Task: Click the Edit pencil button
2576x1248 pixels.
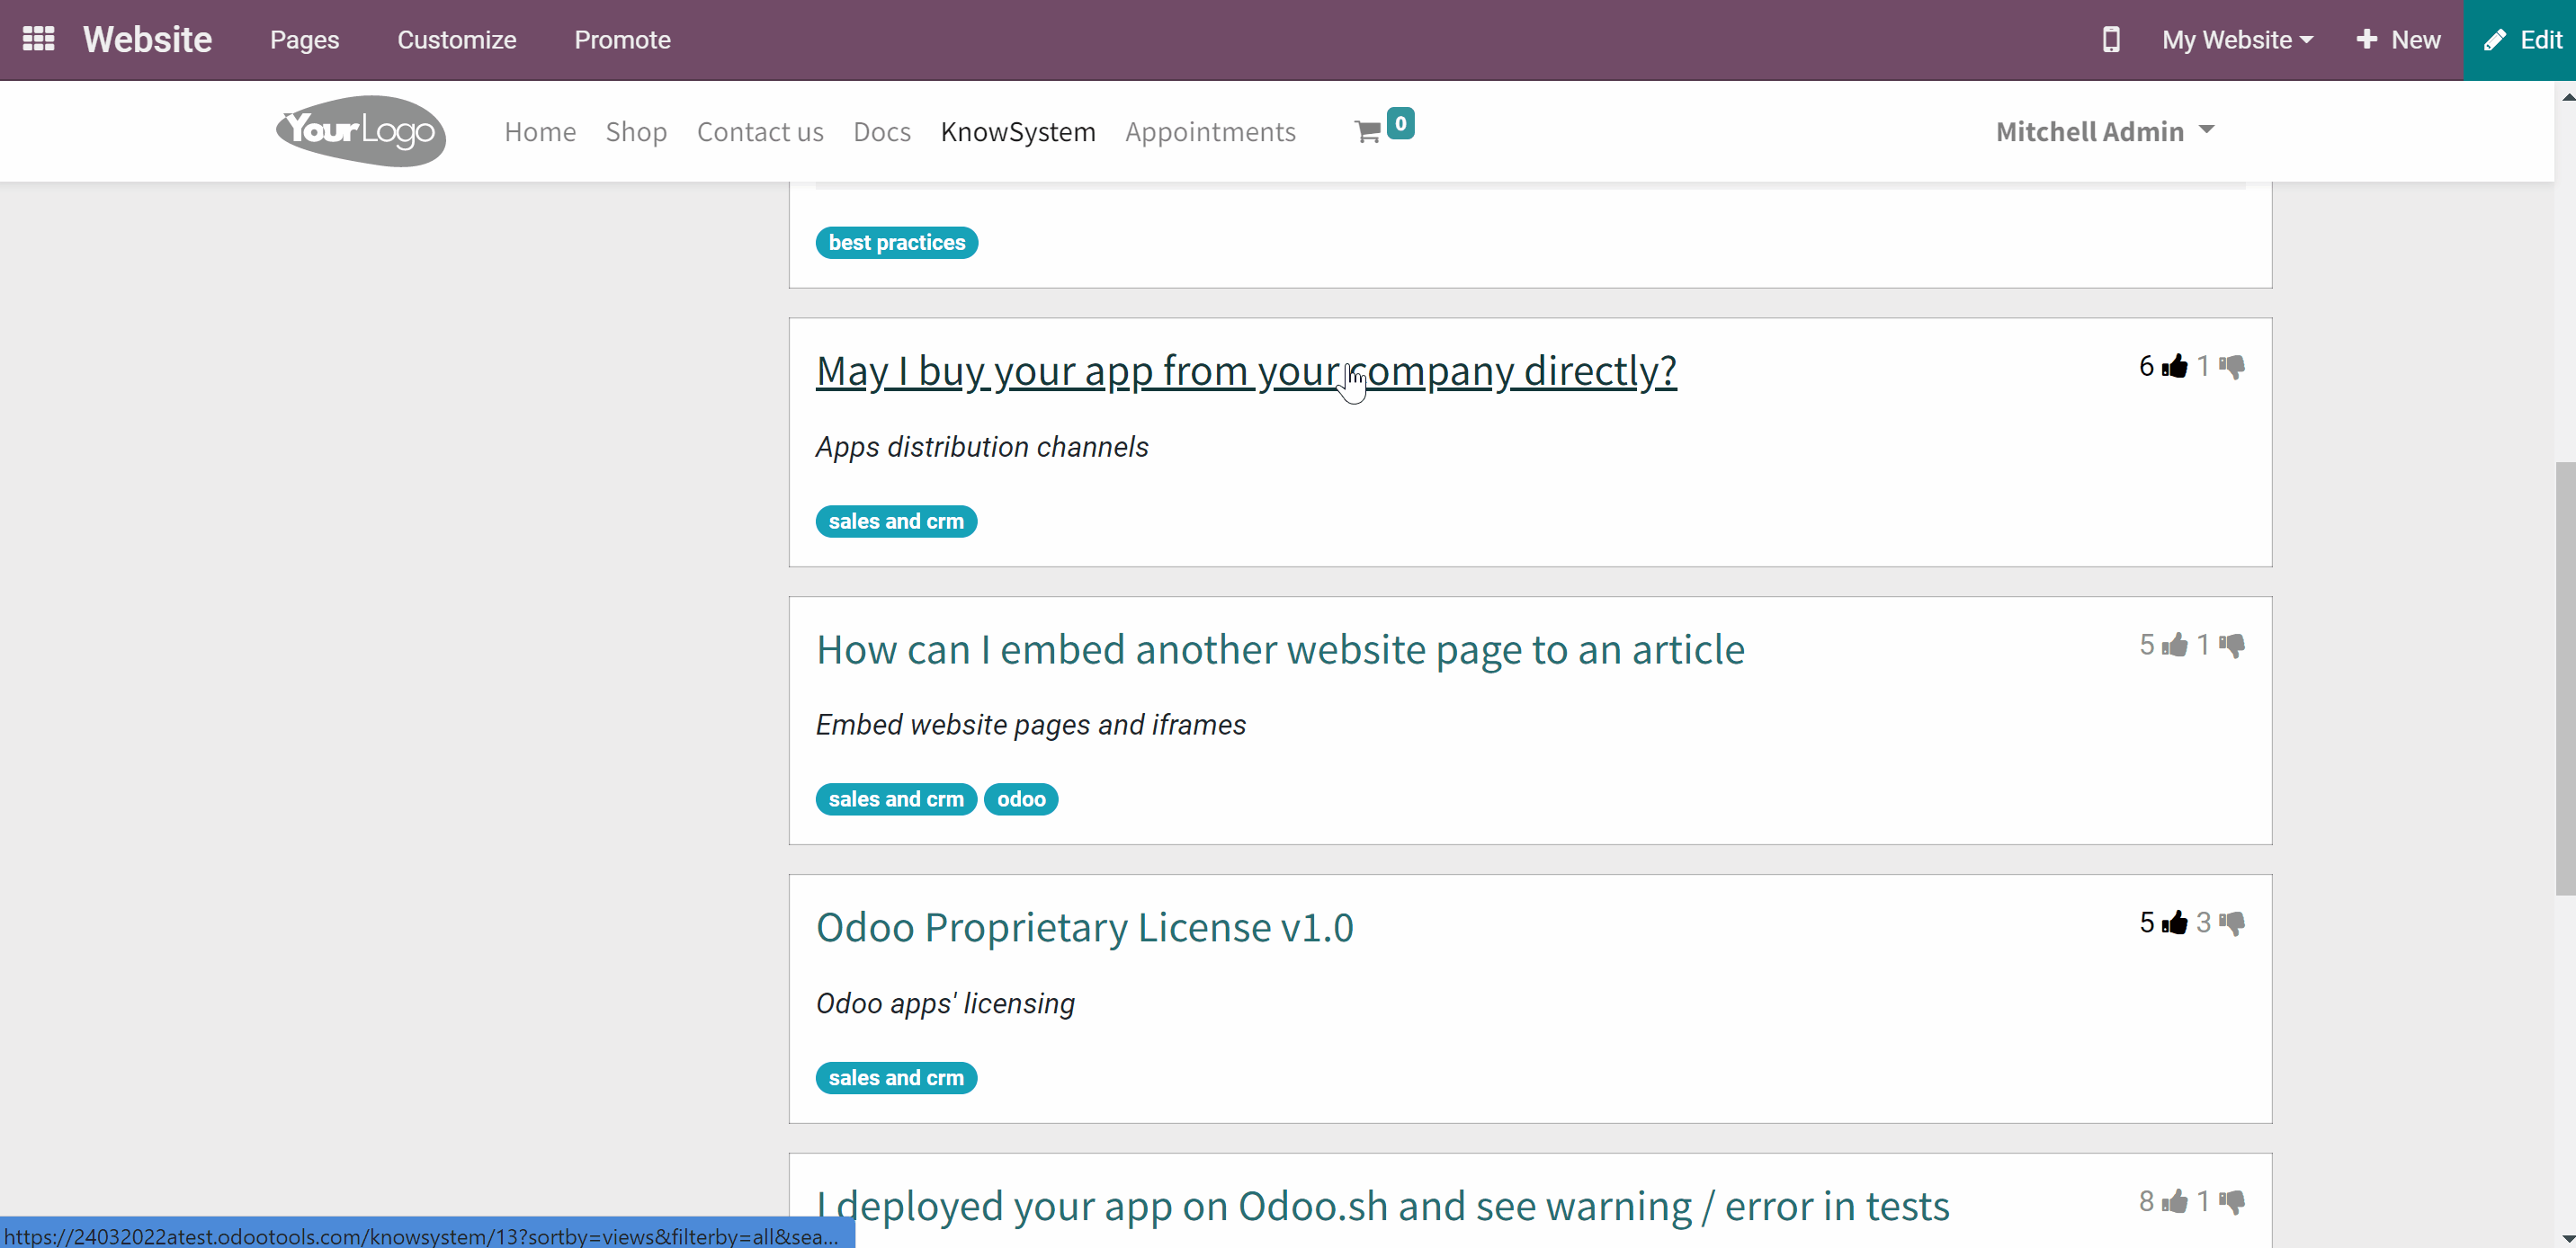Action: point(2521,40)
